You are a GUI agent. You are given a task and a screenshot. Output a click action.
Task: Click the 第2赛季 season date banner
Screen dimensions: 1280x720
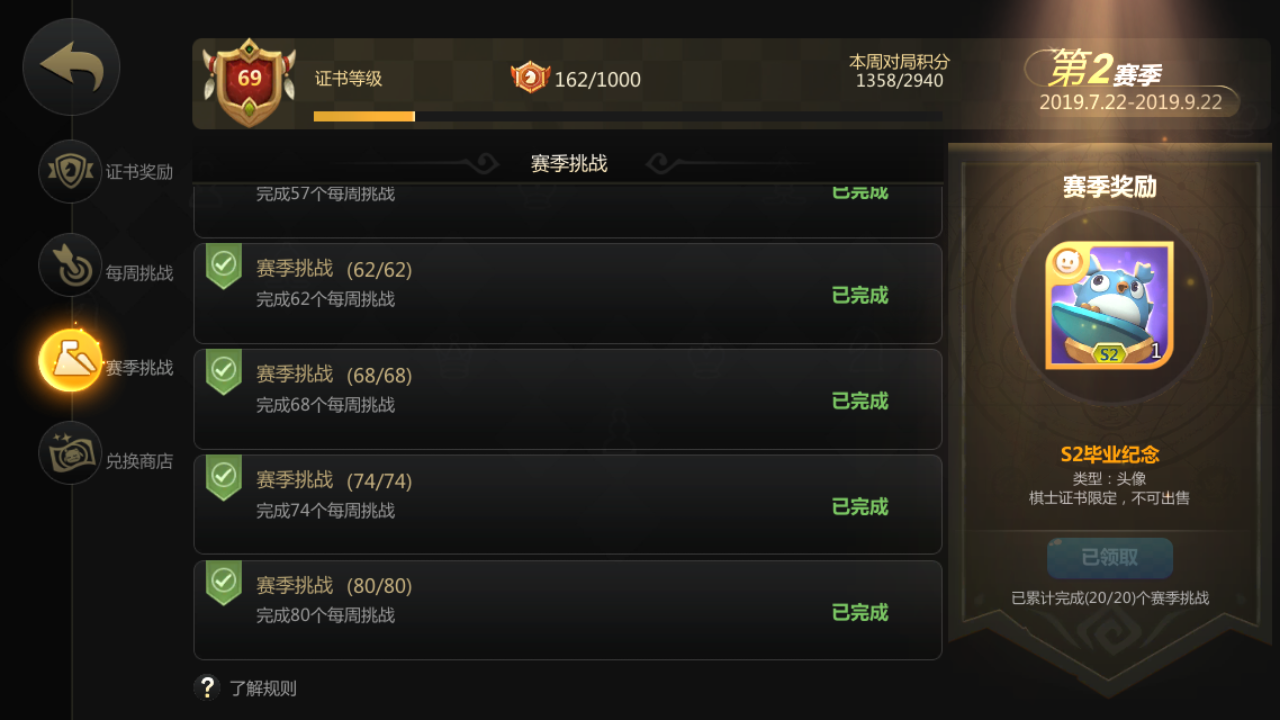tap(1131, 82)
